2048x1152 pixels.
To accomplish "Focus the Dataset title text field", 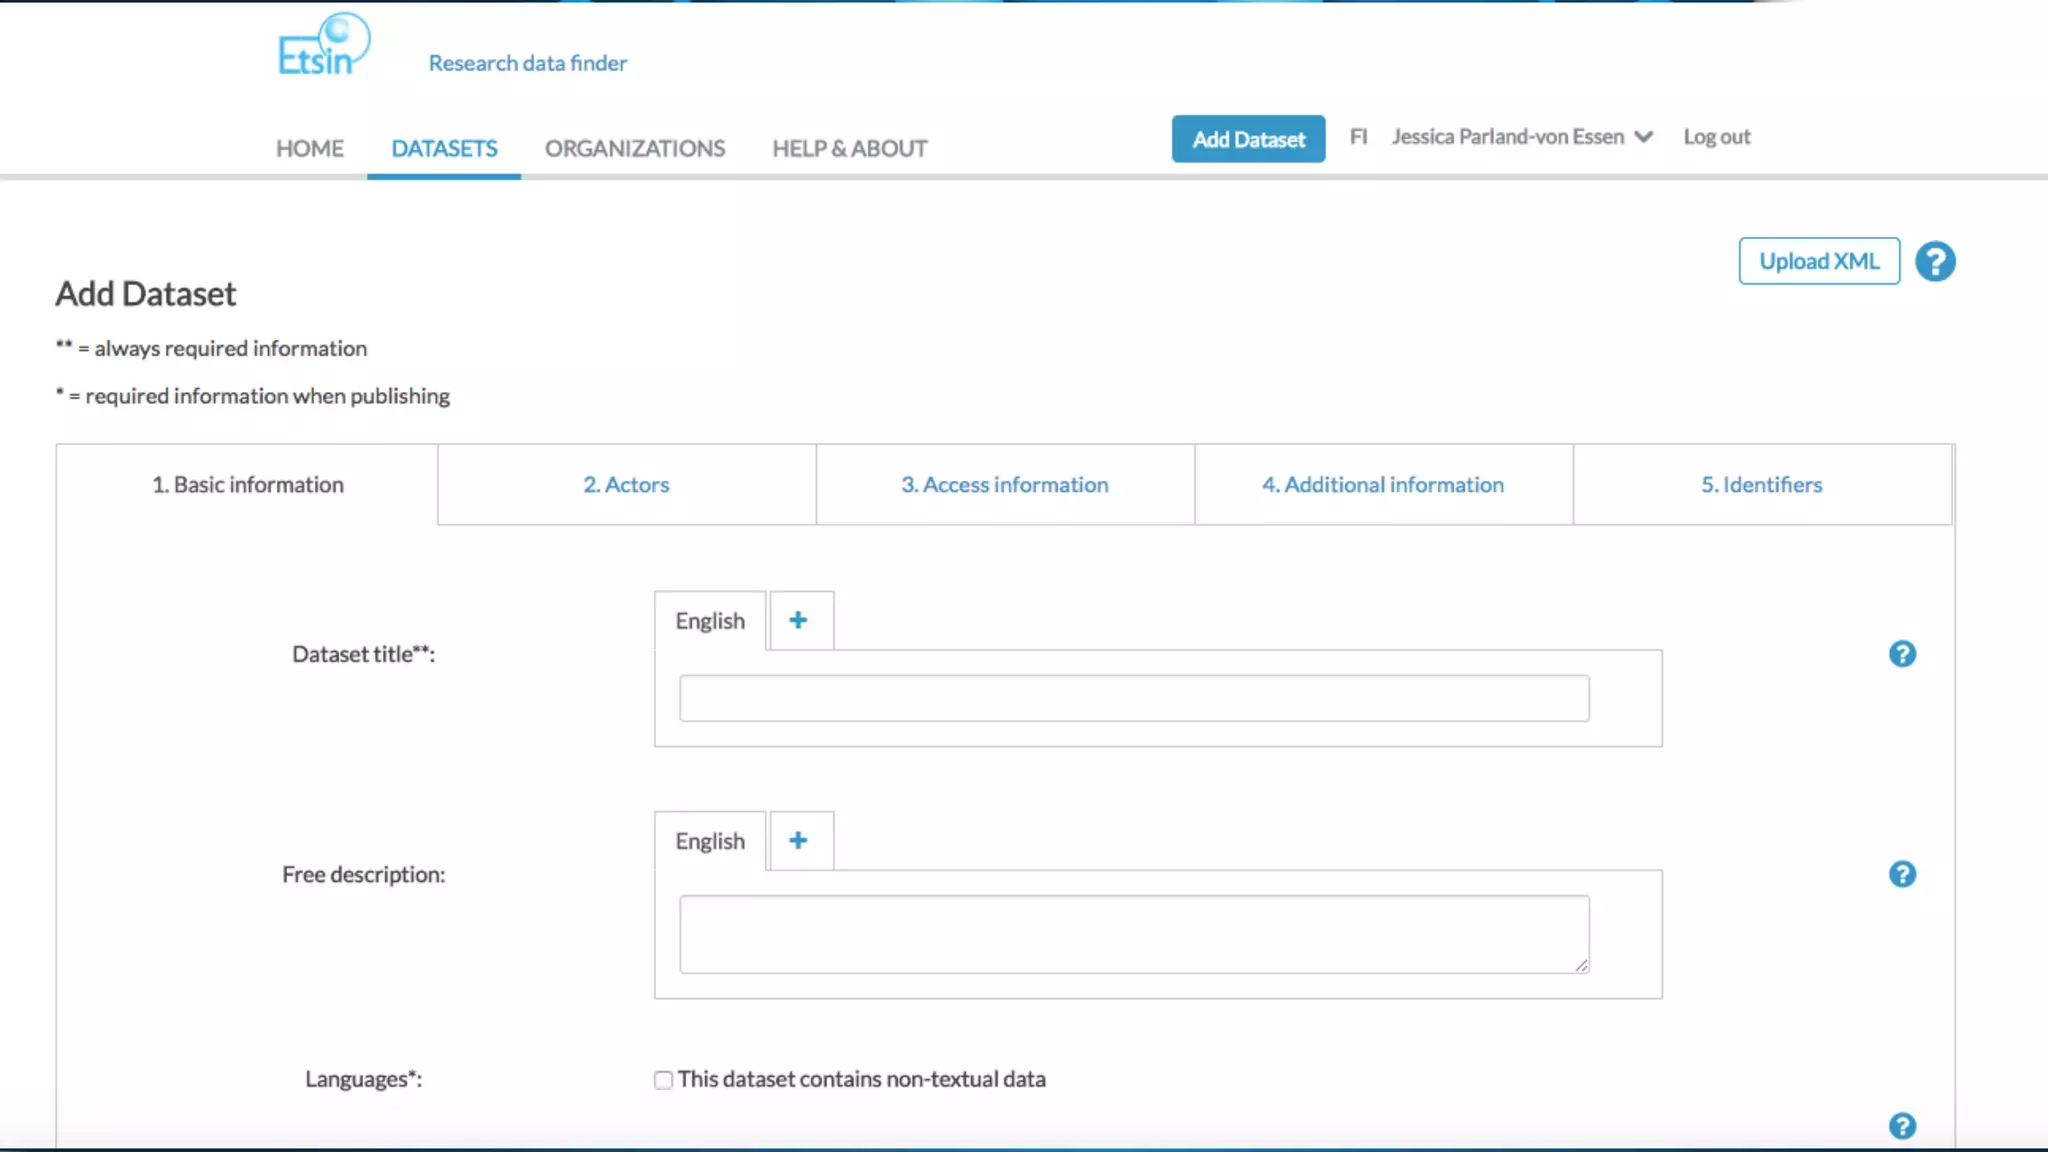I will 1133,698.
